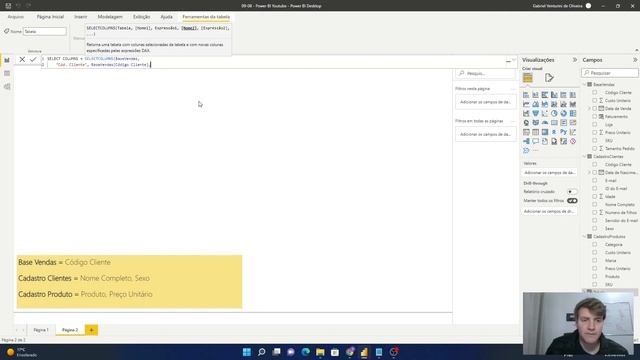Click Filtros nesta página add fields well
This screenshot has width=640, height=360.
point(485,102)
